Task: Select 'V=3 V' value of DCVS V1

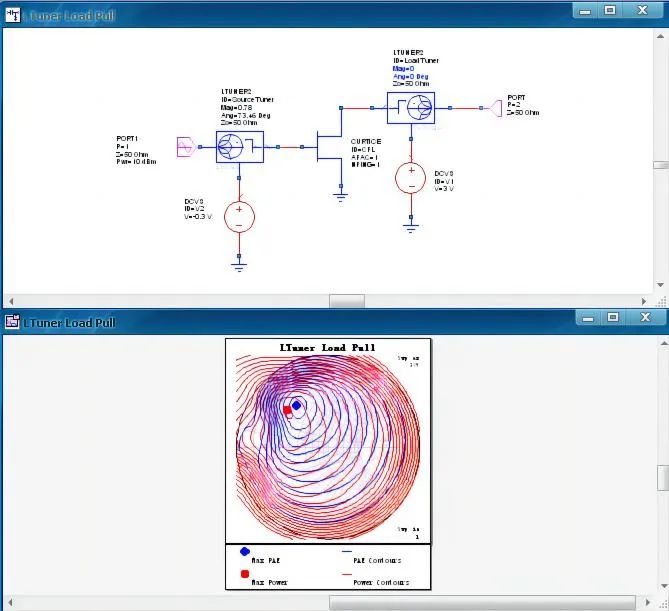Action: (444, 189)
